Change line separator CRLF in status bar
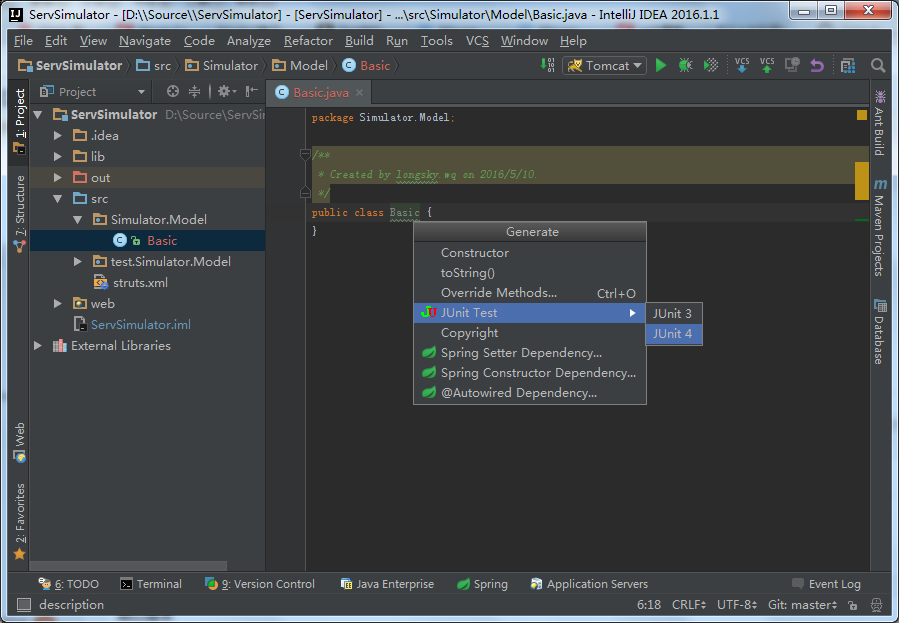Image resolution: width=899 pixels, height=623 pixels. point(689,605)
